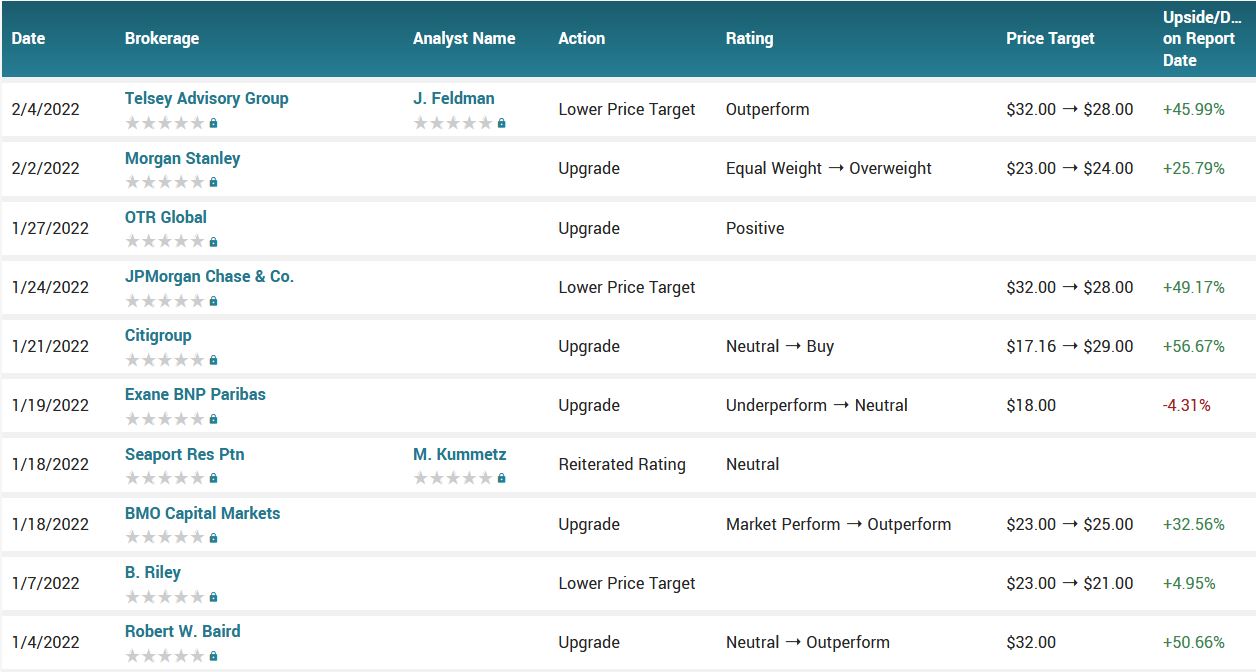Select the Positive rating cell
Image resolution: width=1256 pixels, height=672 pixels.
[x=755, y=228]
